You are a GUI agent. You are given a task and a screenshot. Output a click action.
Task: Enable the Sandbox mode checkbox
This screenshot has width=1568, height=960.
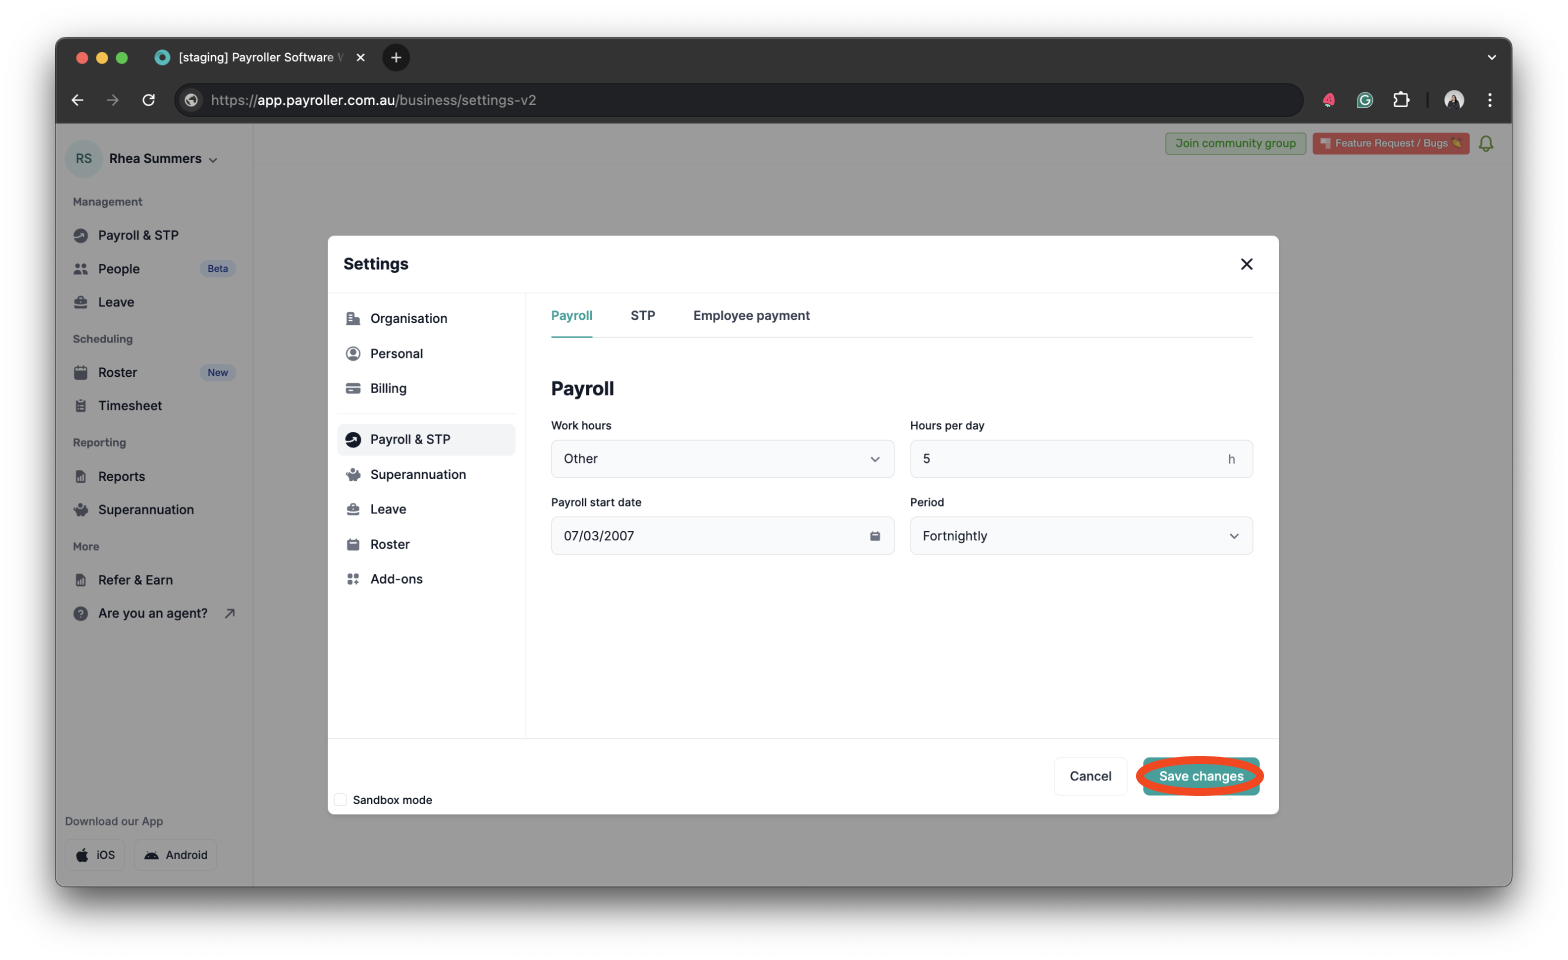tap(341, 800)
